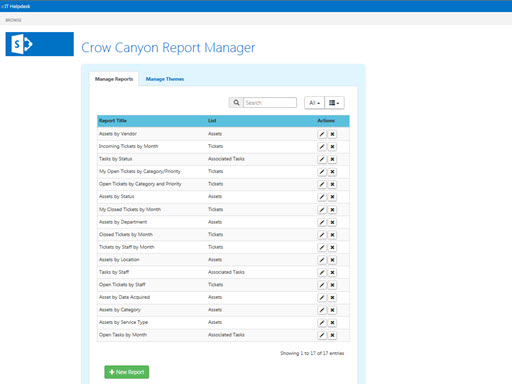512x384 pixels.
Task: Switch to Manage Themes tab
Action: (x=165, y=79)
